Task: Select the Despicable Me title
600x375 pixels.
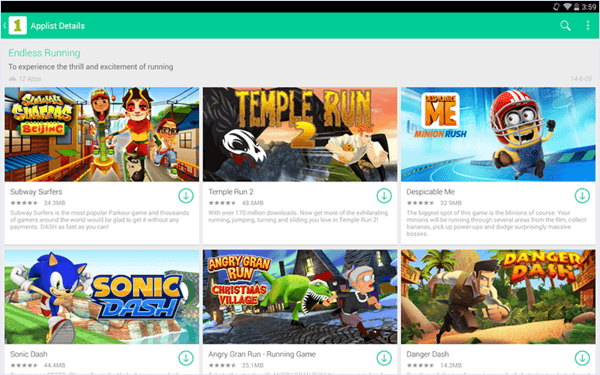Action: [430, 192]
